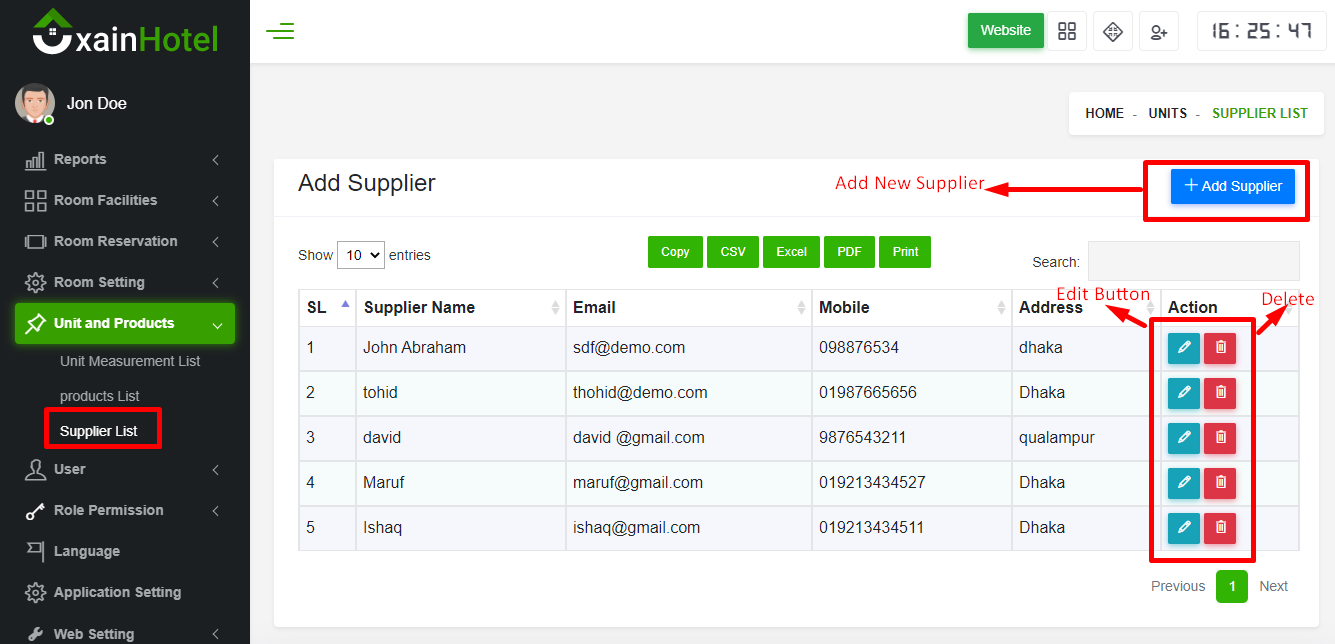Delete supplier Maruf using red trash icon

pos(1220,483)
